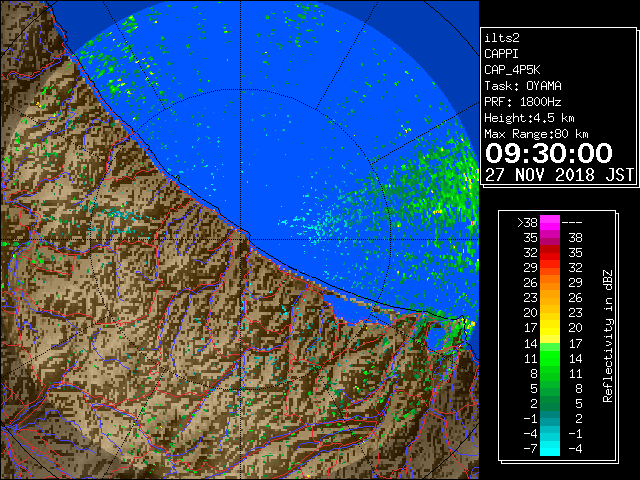The image size is (640, 480).
Task: Click the 'Reflectivity in dBZ' axis label
Action: tap(607, 336)
